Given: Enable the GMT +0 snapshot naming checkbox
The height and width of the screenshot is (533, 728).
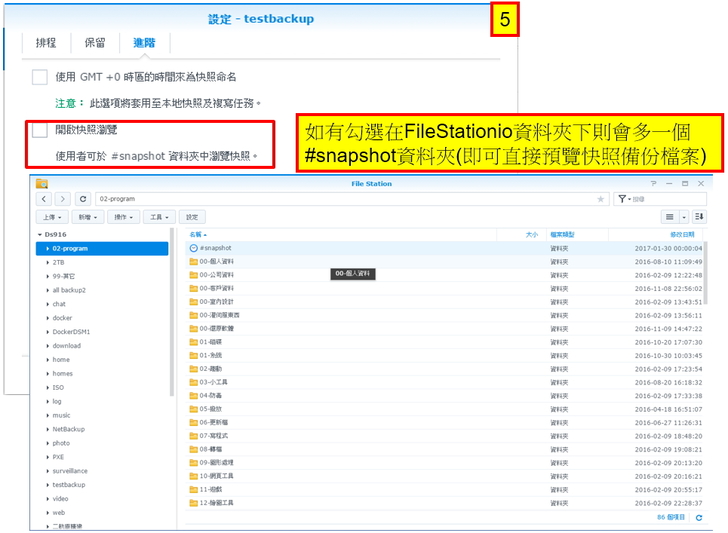Looking at the screenshot, I should tap(39, 77).
